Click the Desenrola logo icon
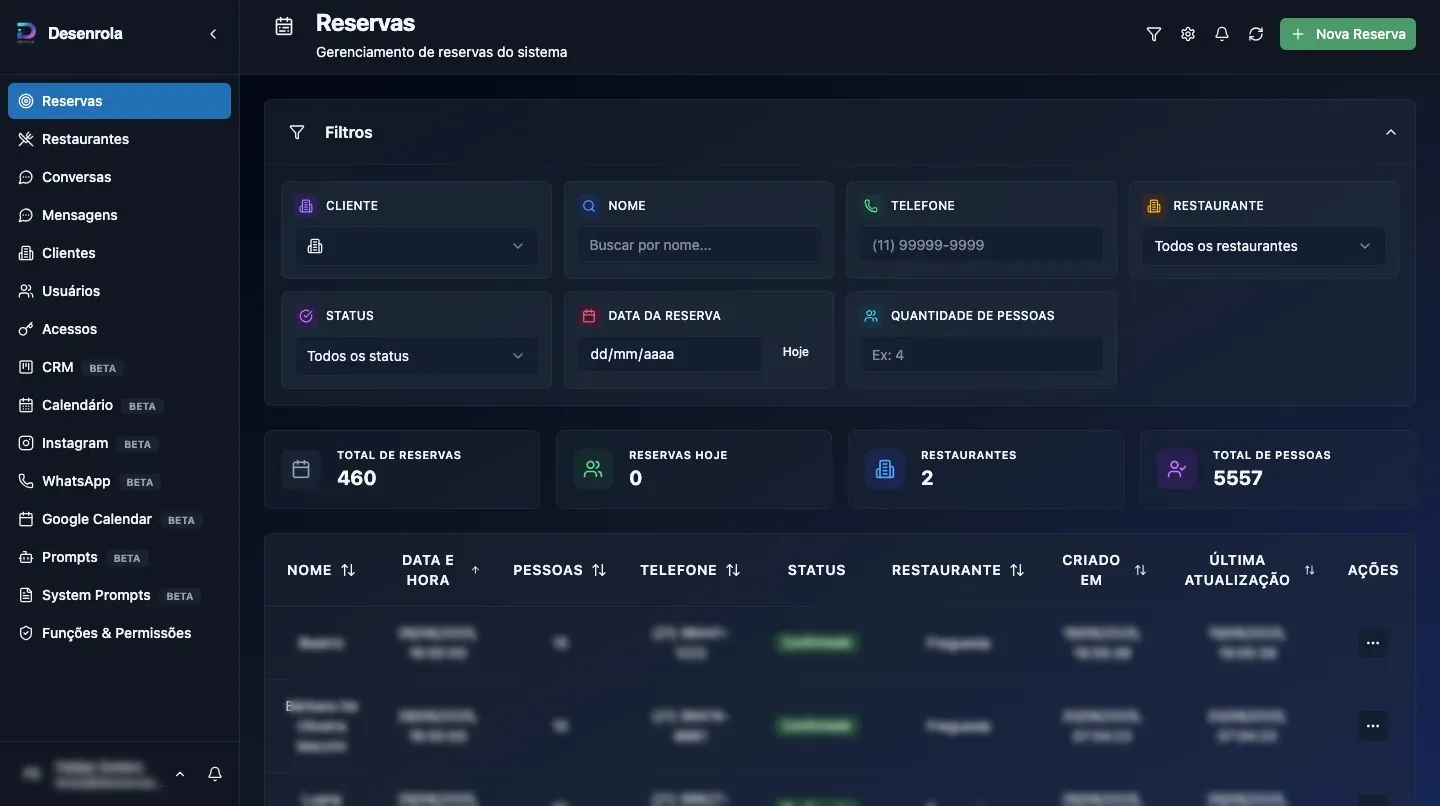The width and height of the screenshot is (1440, 806). pos(26,33)
